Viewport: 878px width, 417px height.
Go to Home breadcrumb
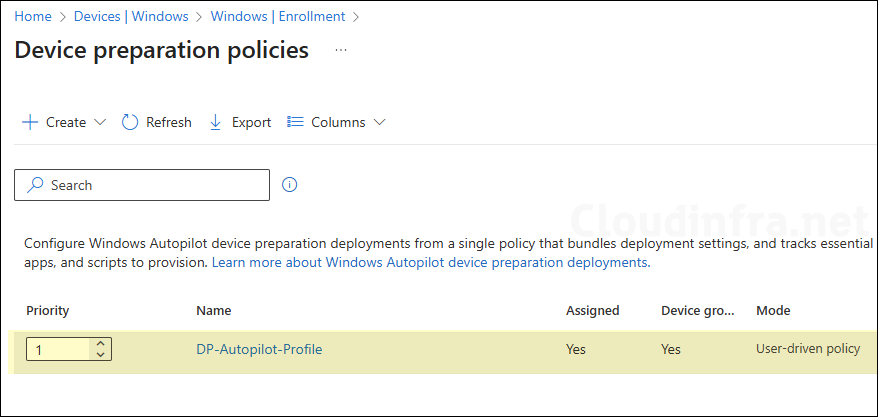tap(33, 16)
